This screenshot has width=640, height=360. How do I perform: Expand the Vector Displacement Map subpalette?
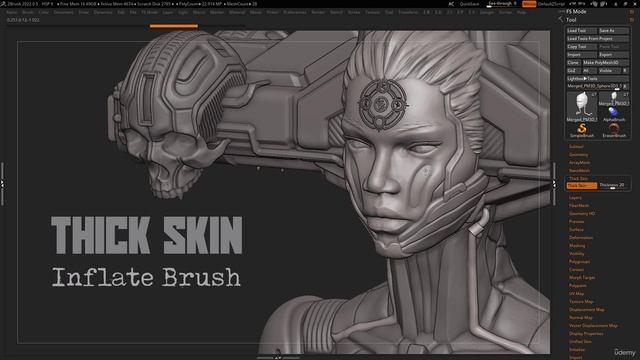[x=593, y=326]
